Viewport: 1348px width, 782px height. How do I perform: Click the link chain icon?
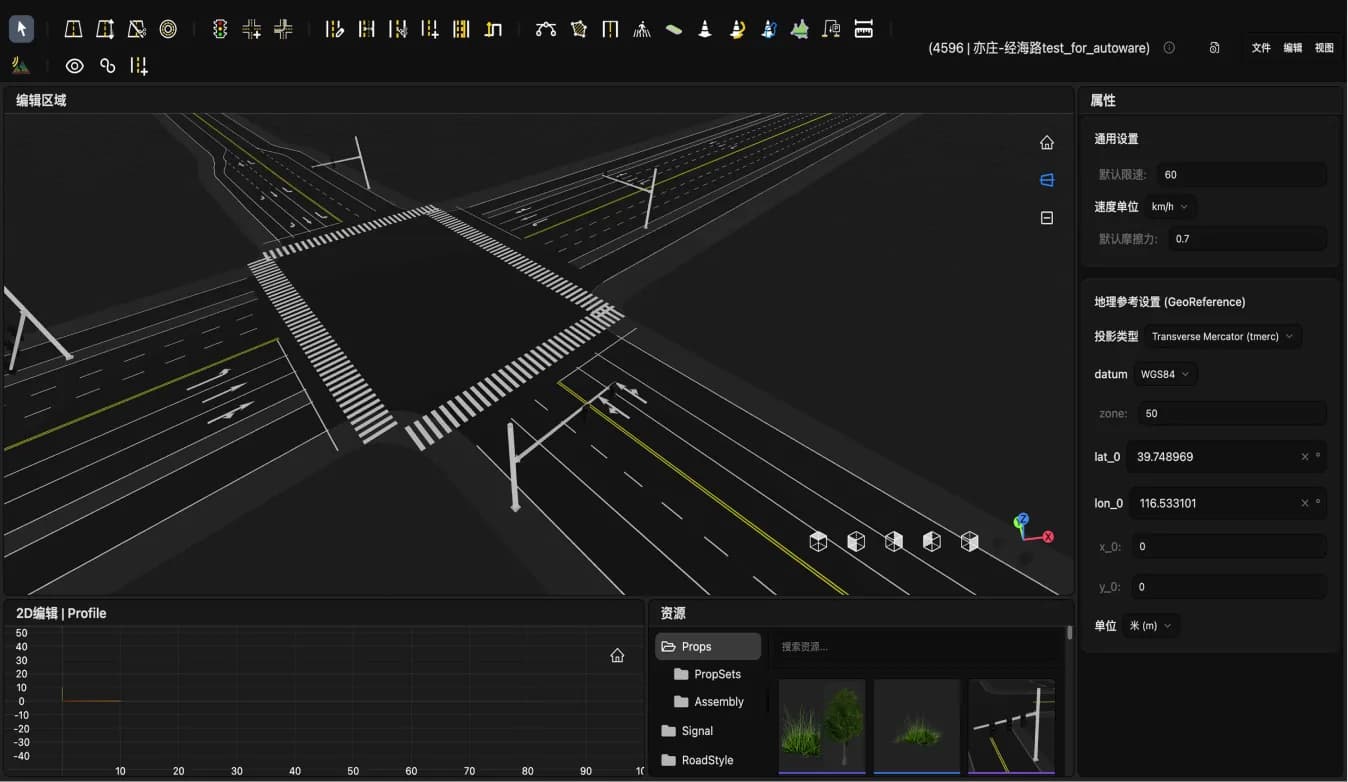(x=107, y=66)
